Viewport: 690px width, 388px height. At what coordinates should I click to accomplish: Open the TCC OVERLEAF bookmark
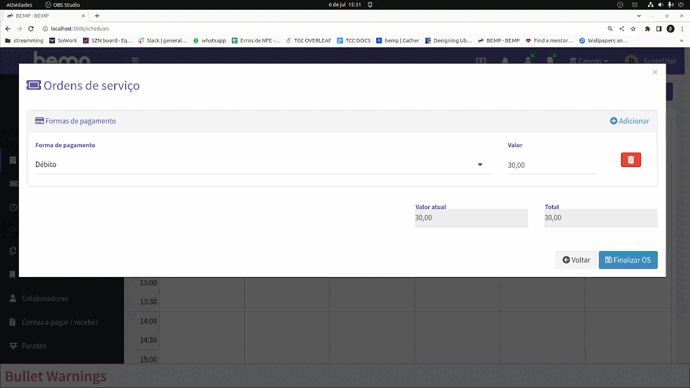pyautogui.click(x=308, y=40)
